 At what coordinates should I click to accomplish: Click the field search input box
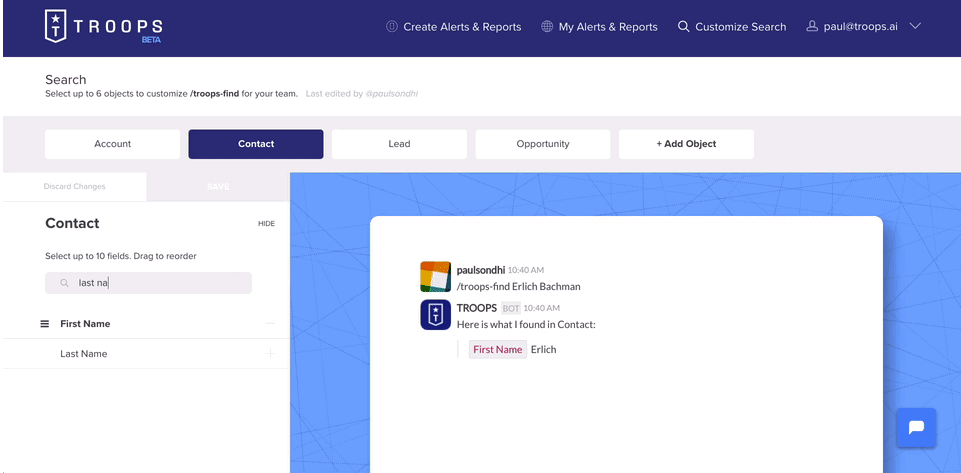coord(148,283)
